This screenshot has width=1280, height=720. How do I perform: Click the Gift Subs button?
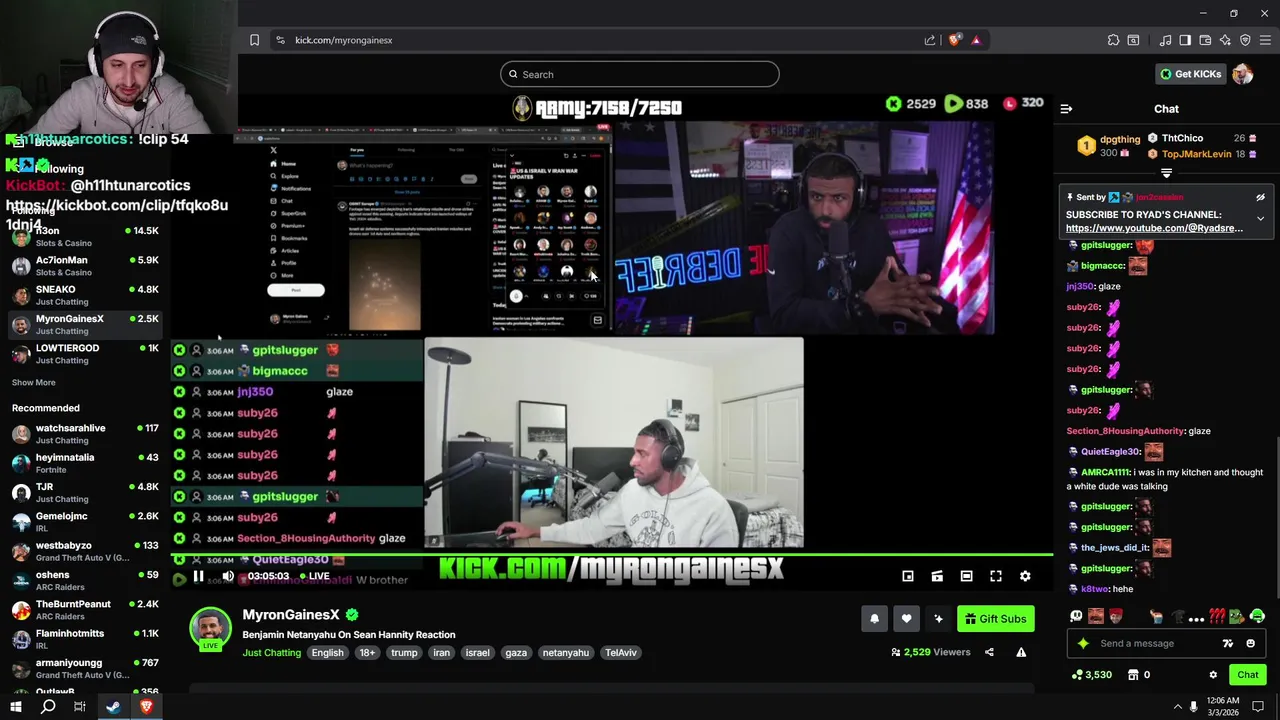pos(995,619)
